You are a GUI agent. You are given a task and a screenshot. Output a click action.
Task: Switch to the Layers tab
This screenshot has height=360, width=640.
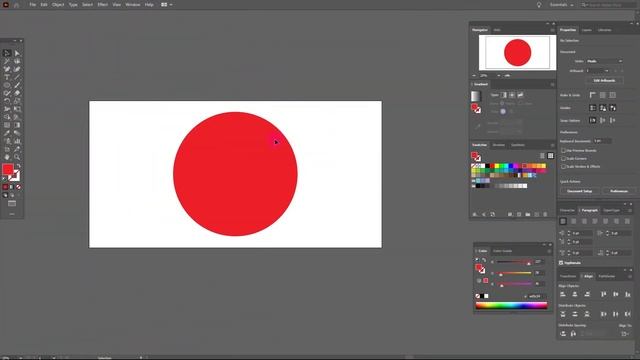coord(587,30)
